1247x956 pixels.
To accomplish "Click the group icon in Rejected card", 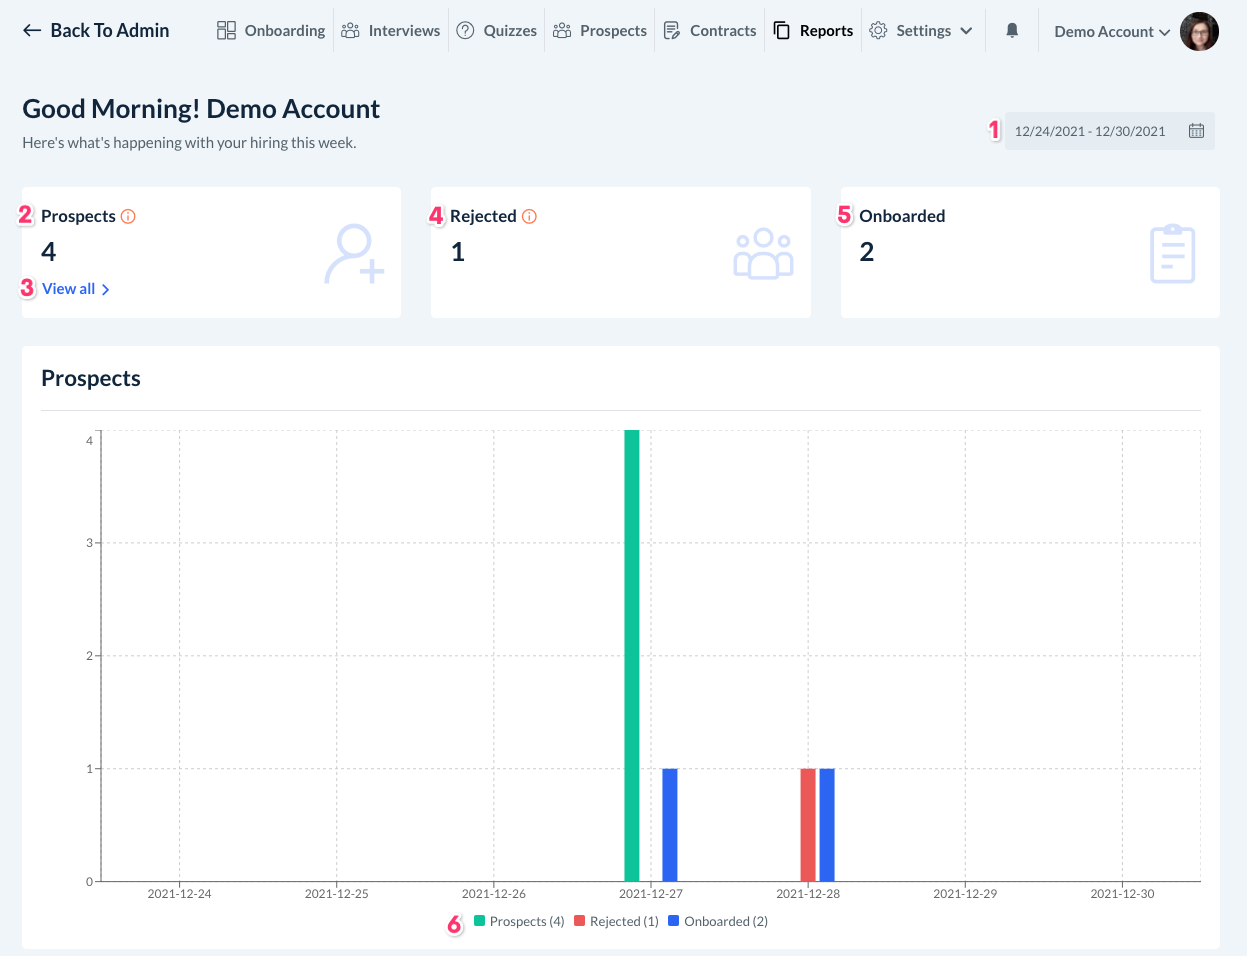I will coord(763,254).
